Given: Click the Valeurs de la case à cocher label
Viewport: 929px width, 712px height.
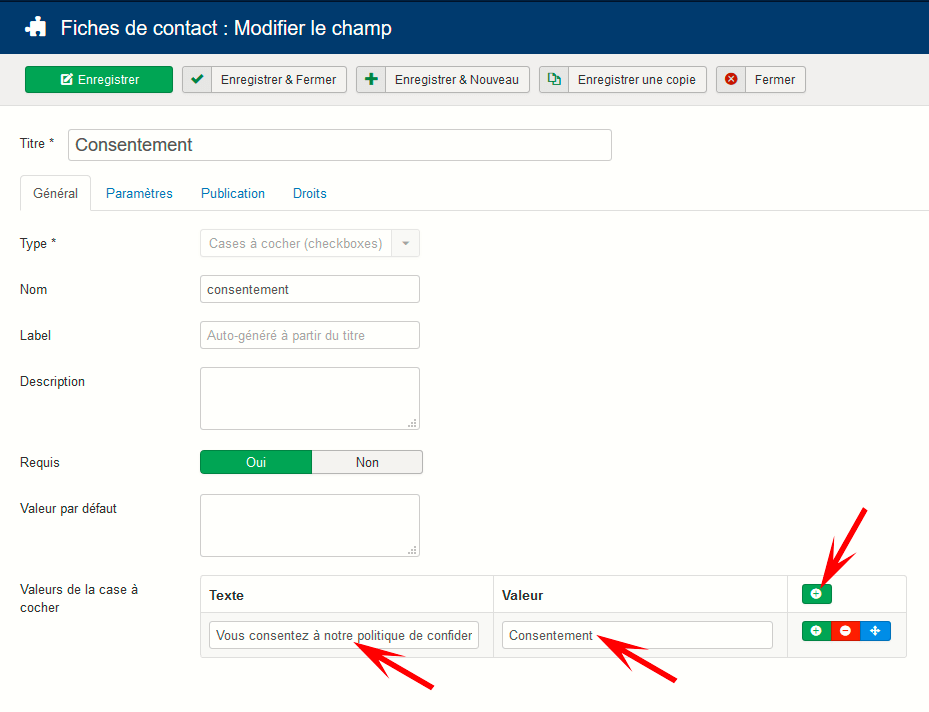Looking at the screenshot, I should pos(79,598).
